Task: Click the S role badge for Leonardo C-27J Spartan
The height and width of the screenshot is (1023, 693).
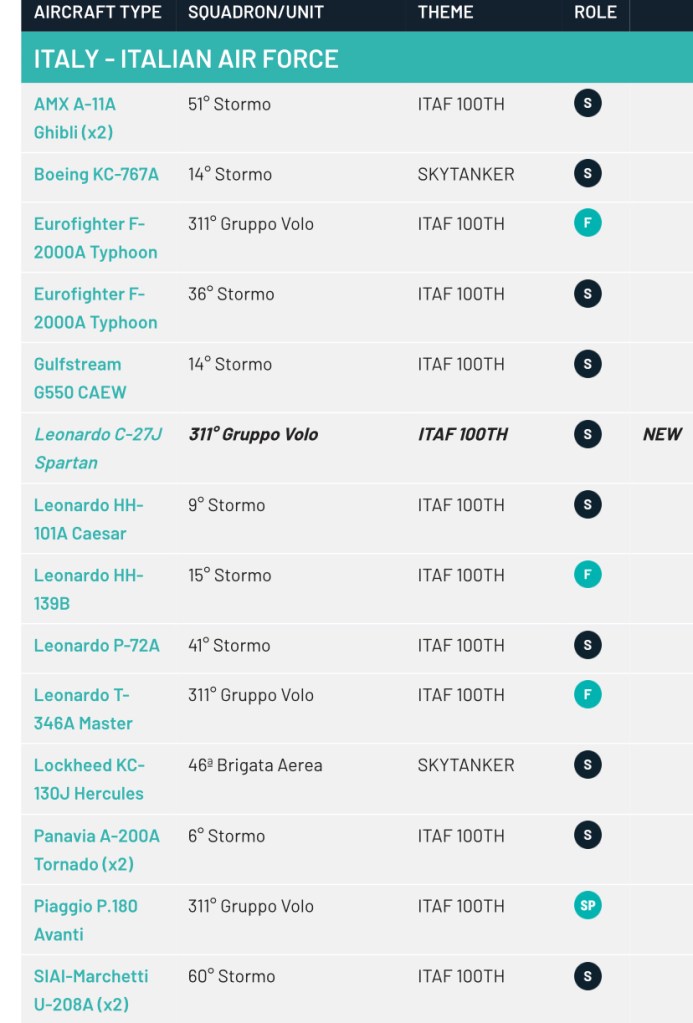Action: pyautogui.click(x=587, y=434)
